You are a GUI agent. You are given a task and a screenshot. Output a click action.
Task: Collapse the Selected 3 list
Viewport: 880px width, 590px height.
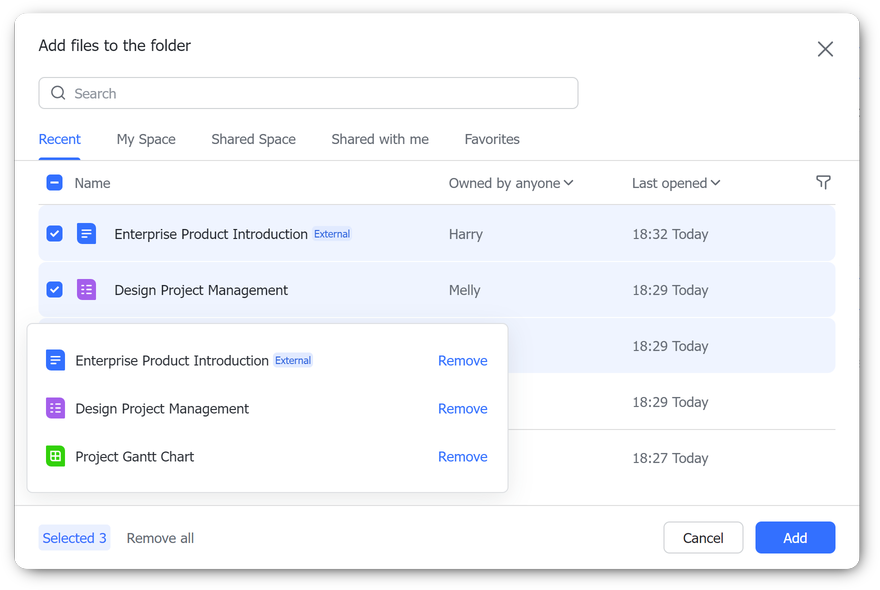point(74,538)
